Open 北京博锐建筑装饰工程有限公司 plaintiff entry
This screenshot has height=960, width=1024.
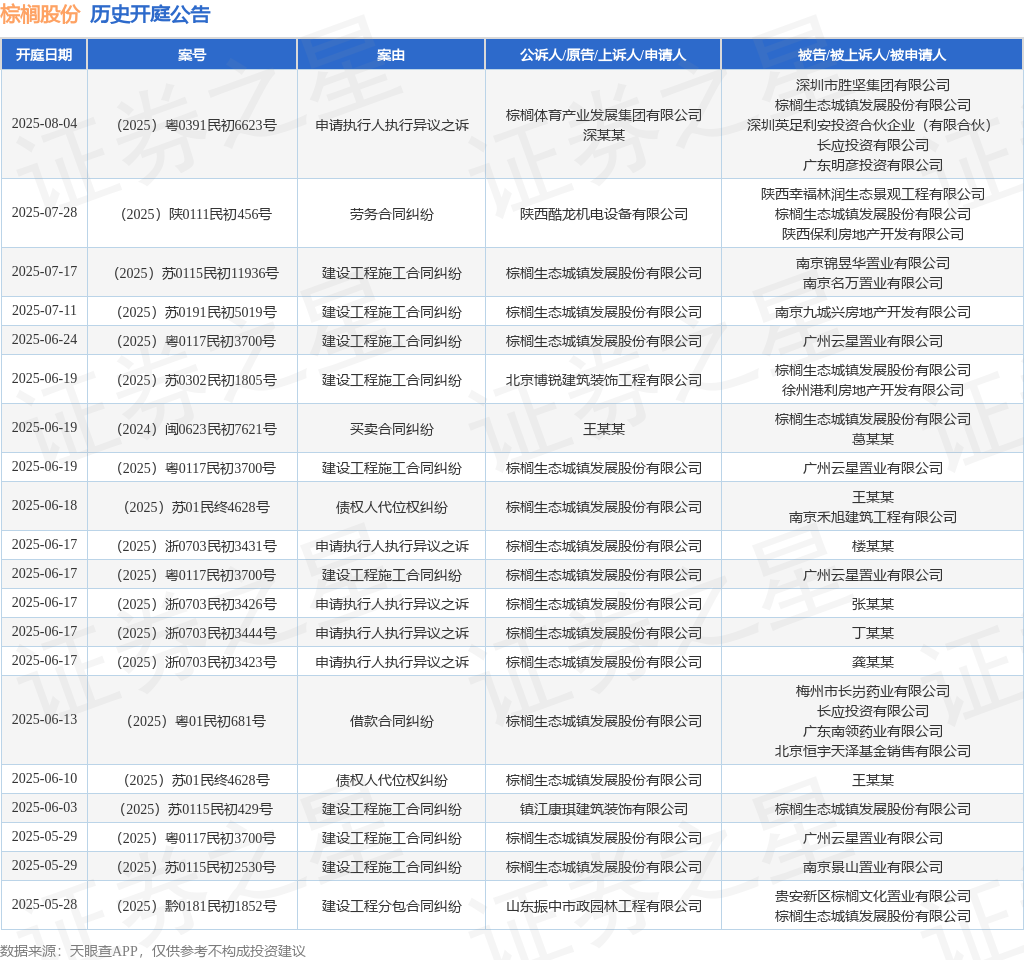point(603,380)
